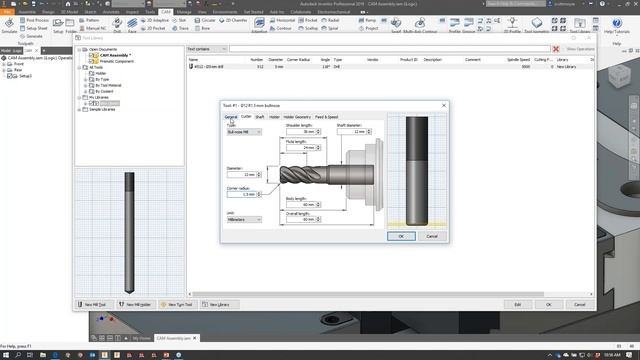640x360 pixels.
Task: Click the Drill operation icon
Action: pyautogui.click(x=117, y=25)
